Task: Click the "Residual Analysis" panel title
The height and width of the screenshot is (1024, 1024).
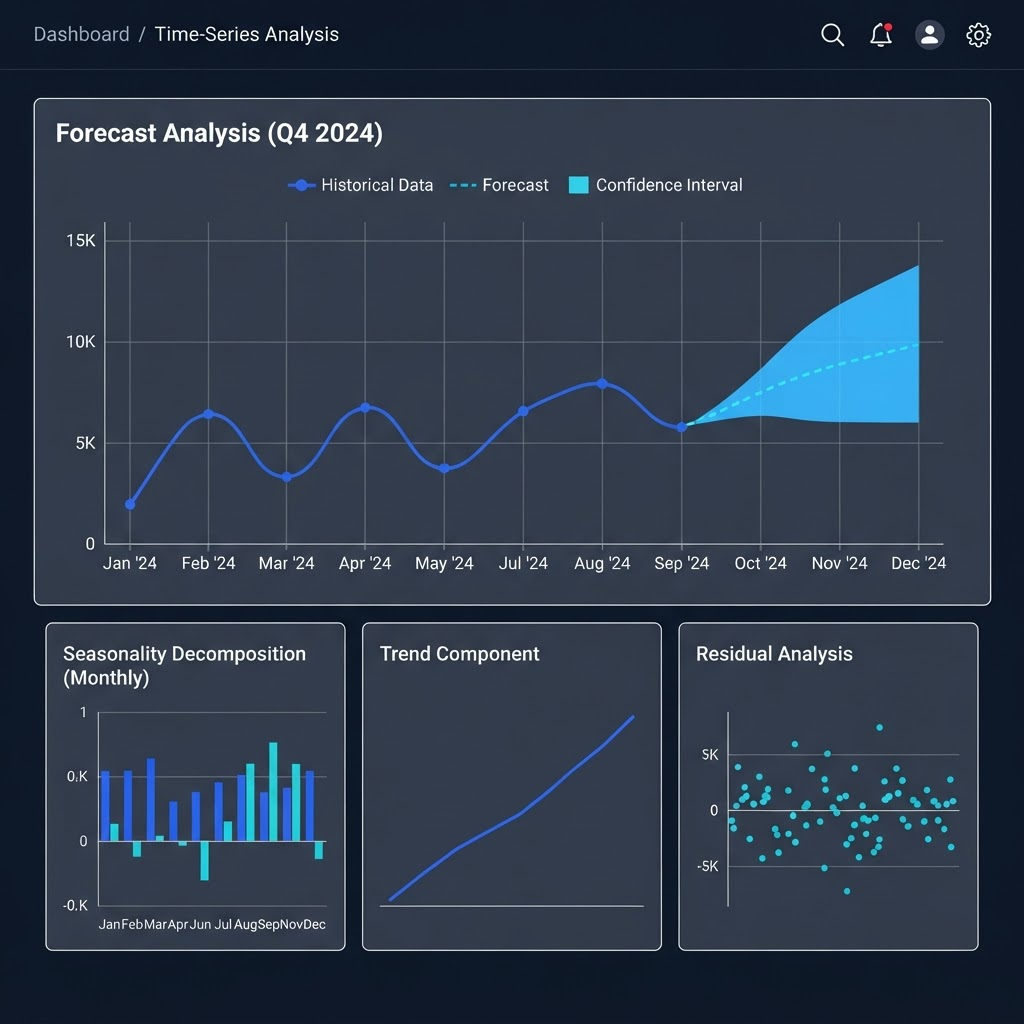Action: click(774, 654)
